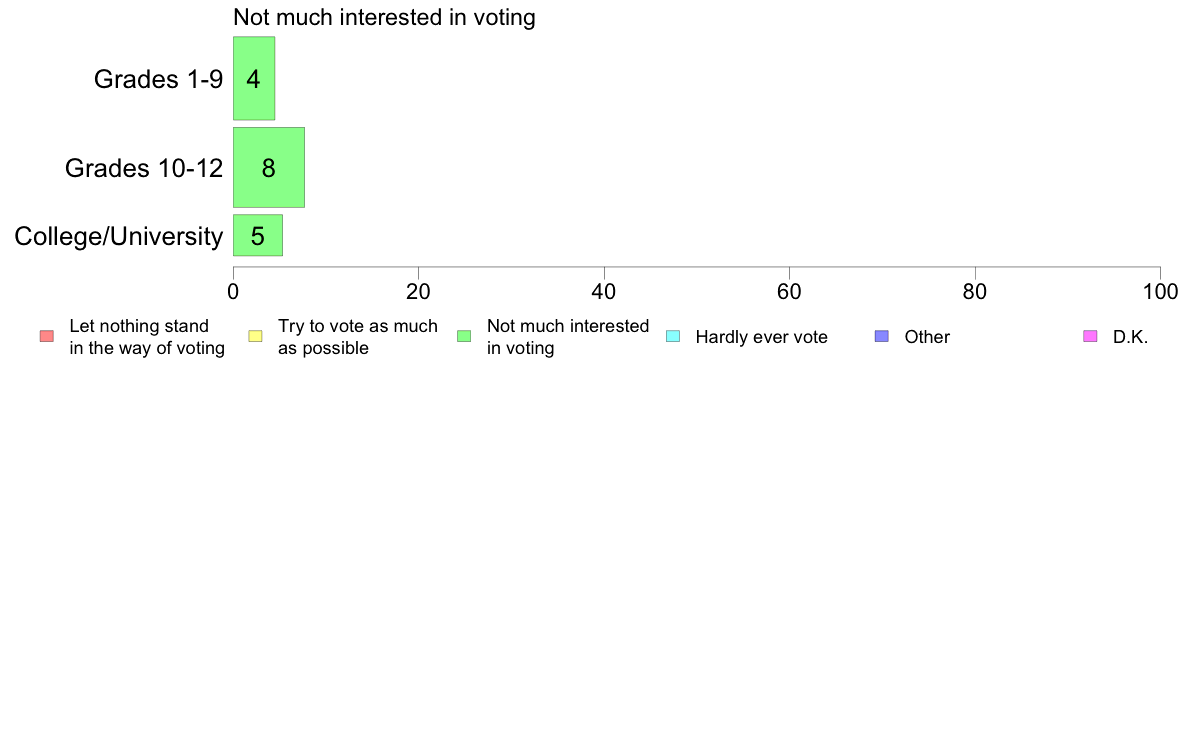Click the blue 'Other' legend swatch
The width and height of the screenshot is (1188, 736).
tap(882, 337)
